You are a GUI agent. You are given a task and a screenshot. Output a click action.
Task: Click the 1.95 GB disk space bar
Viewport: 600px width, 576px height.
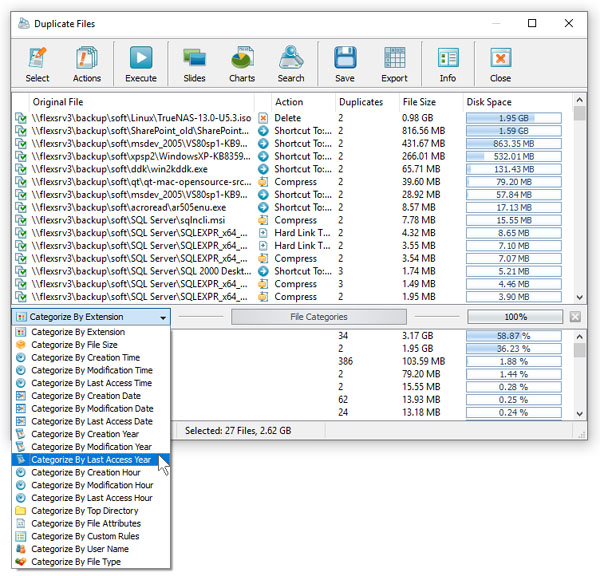coord(514,118)
